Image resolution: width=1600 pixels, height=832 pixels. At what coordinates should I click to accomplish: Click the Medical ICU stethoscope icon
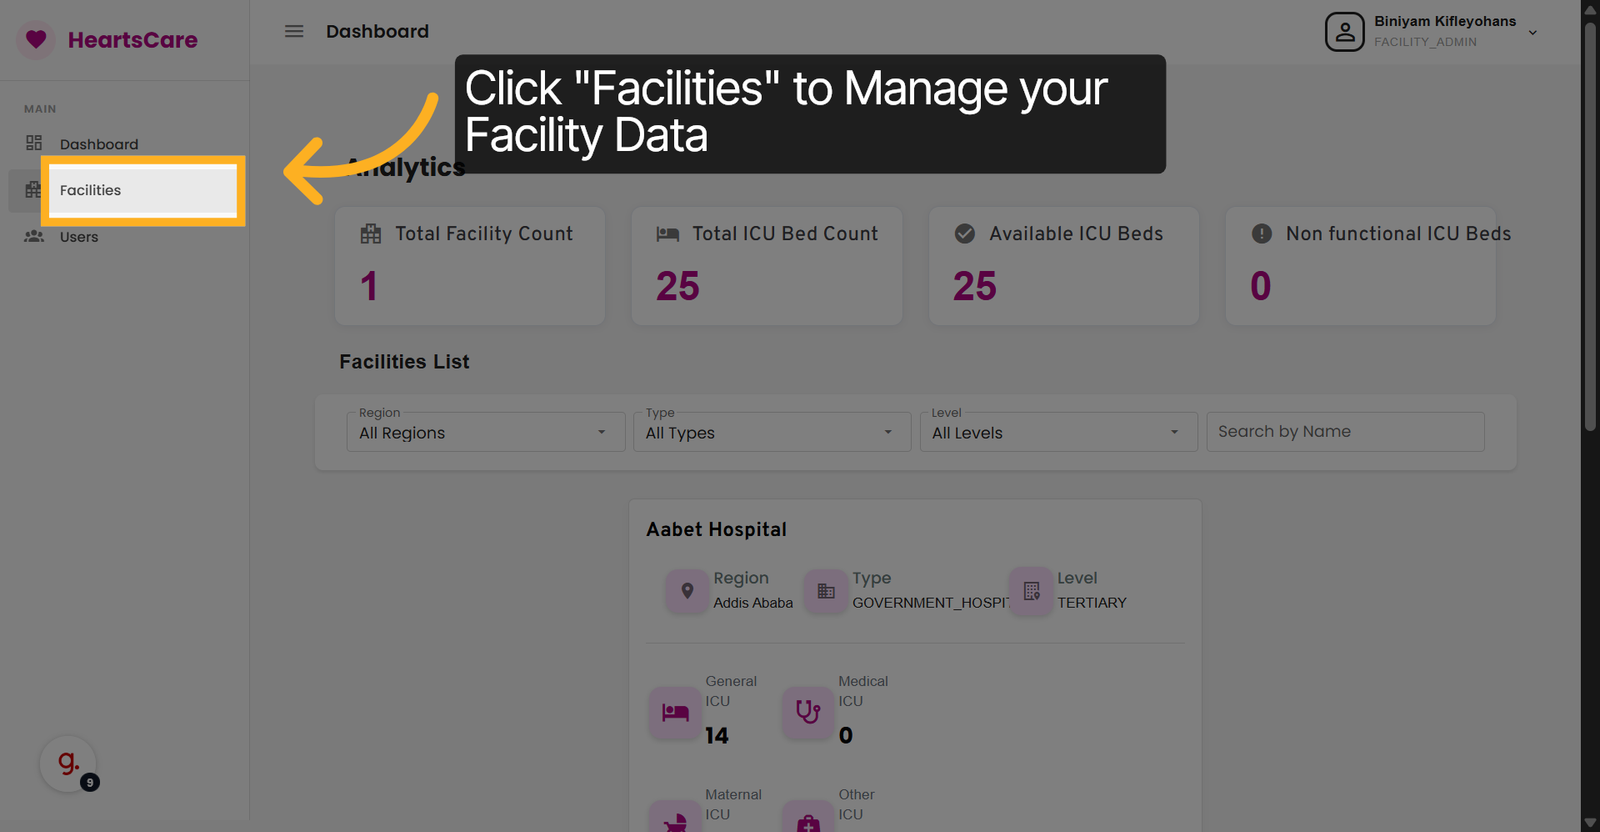click(808, 713)
